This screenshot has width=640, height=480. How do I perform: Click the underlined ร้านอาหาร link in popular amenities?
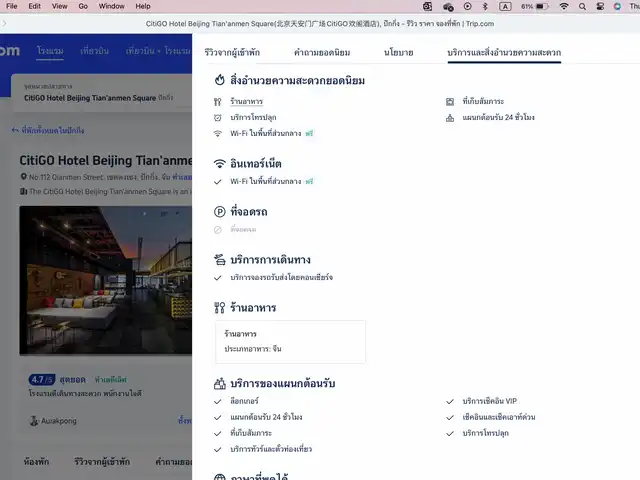tap(246, 102)
